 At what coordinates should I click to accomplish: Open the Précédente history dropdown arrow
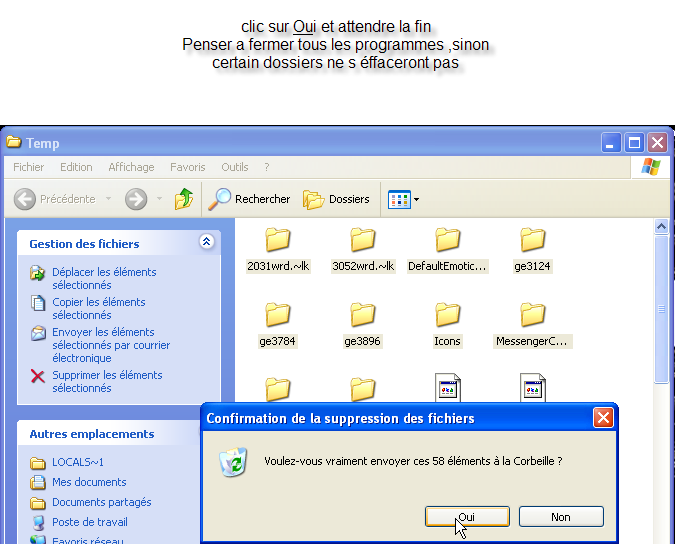(108, 199)
